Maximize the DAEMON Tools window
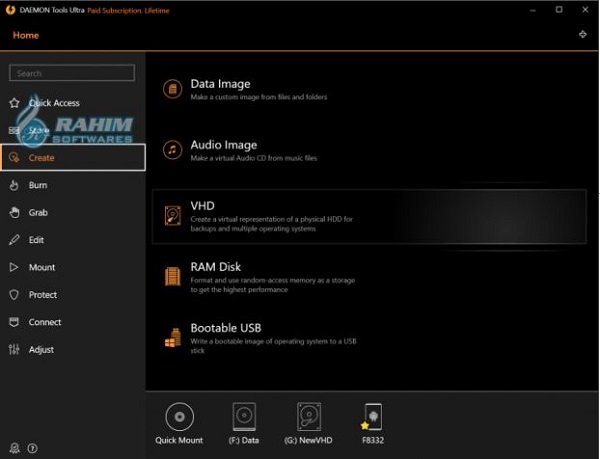Image resolution: width=600 pixels, height=459 pixels. pyautogui.click(x=559, y=10)
